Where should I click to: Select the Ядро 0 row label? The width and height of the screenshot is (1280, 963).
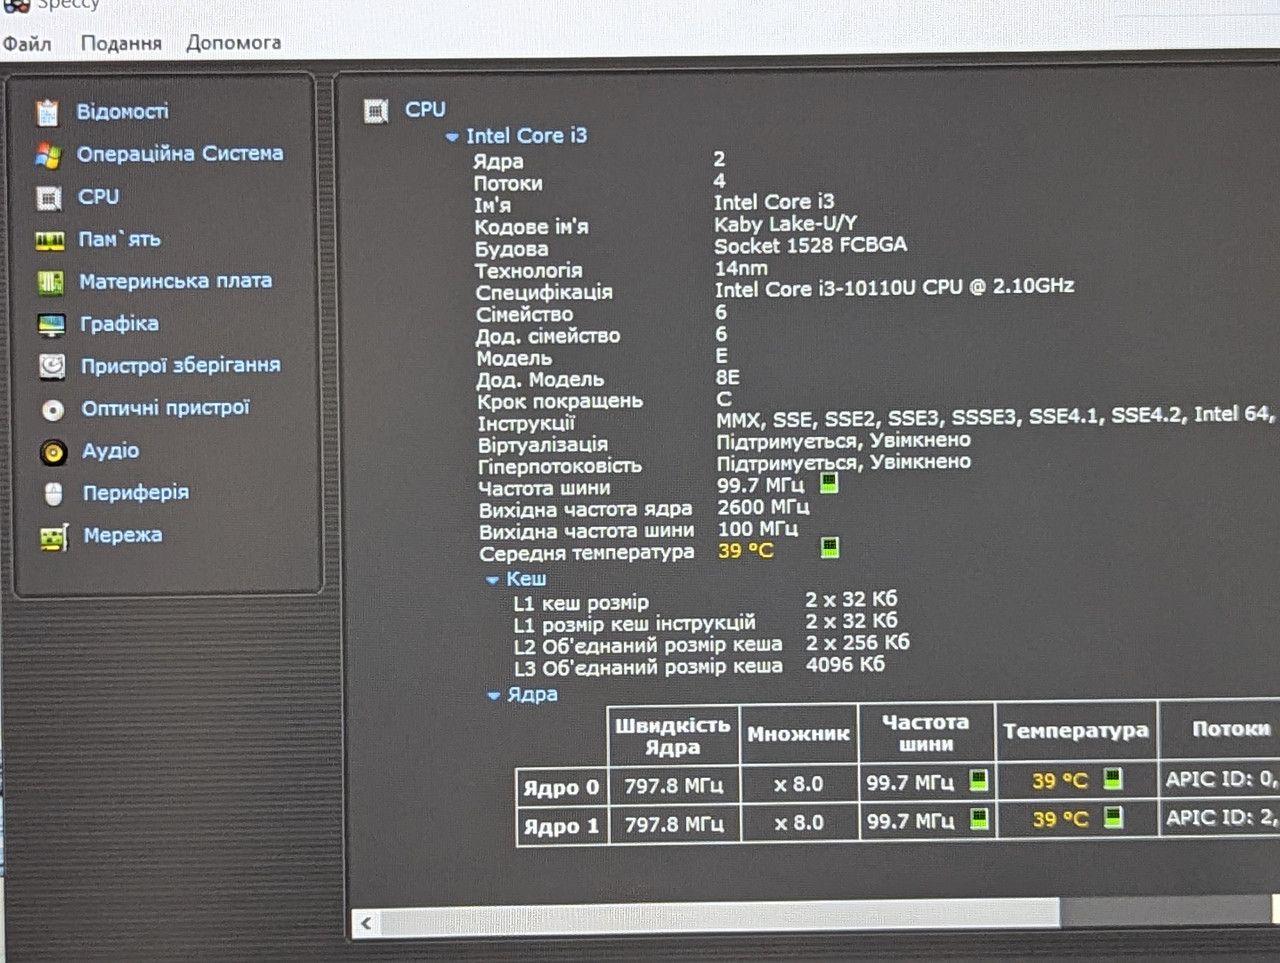tap(561, 788)
